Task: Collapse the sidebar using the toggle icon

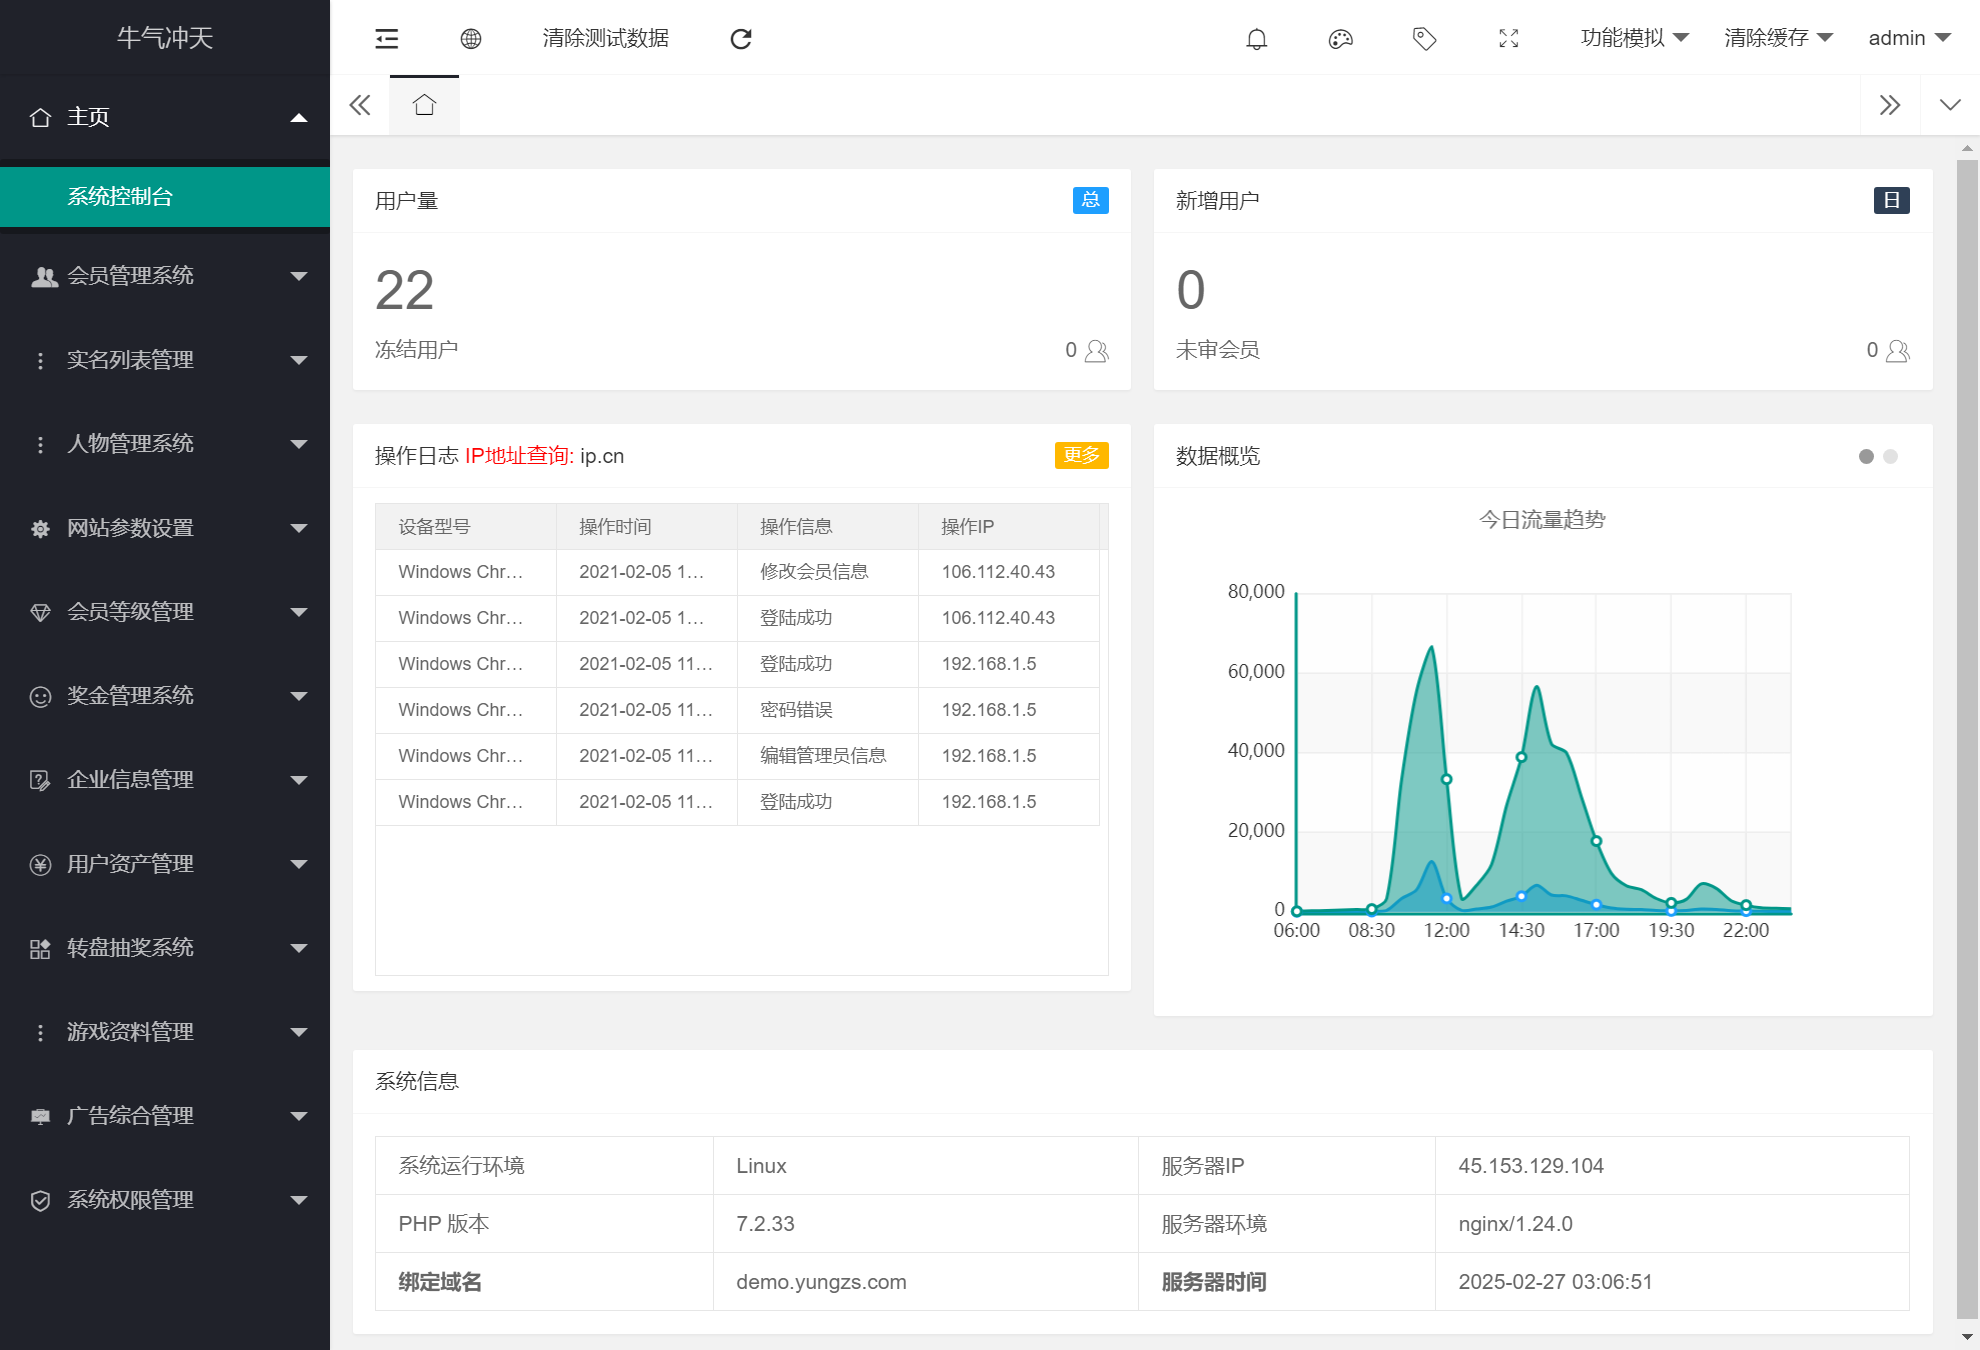Action: (x=386, y=38)
